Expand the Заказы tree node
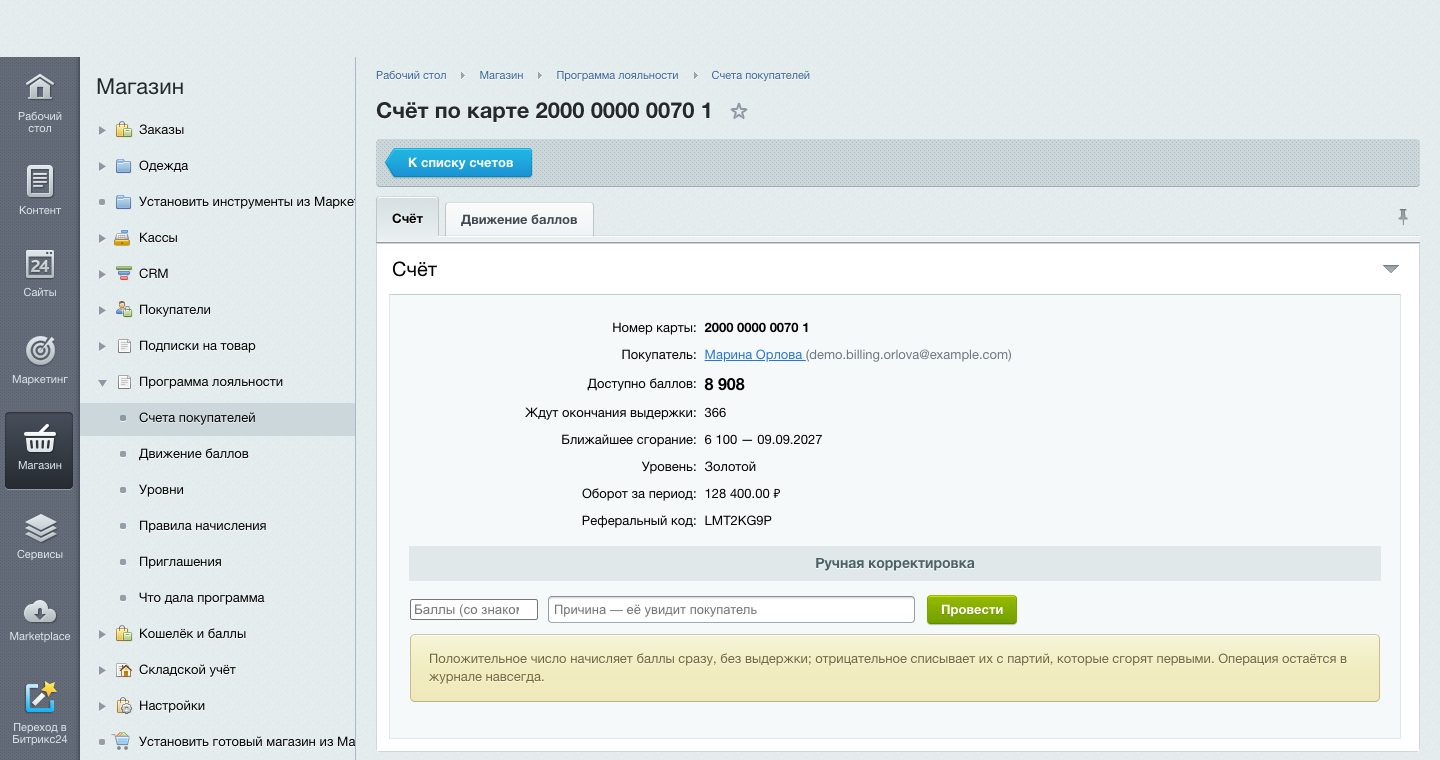Viewport: 1440px width, 760px height. click(x=102, y=130)
